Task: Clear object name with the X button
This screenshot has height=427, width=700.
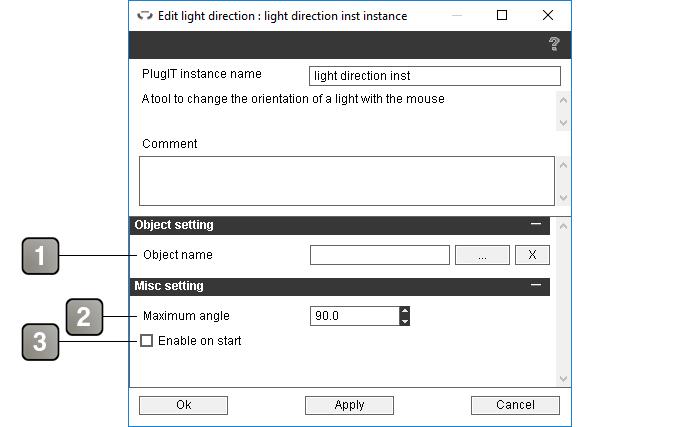Action: pyautogui.click(x=532, y=255)
